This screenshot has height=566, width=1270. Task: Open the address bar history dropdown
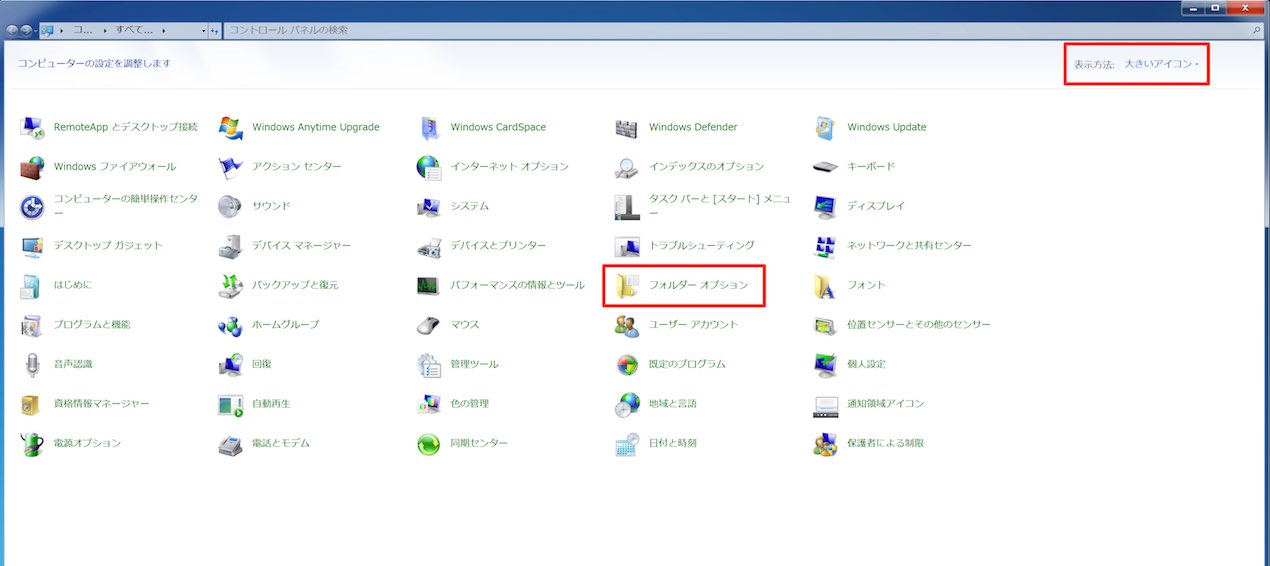204,31
